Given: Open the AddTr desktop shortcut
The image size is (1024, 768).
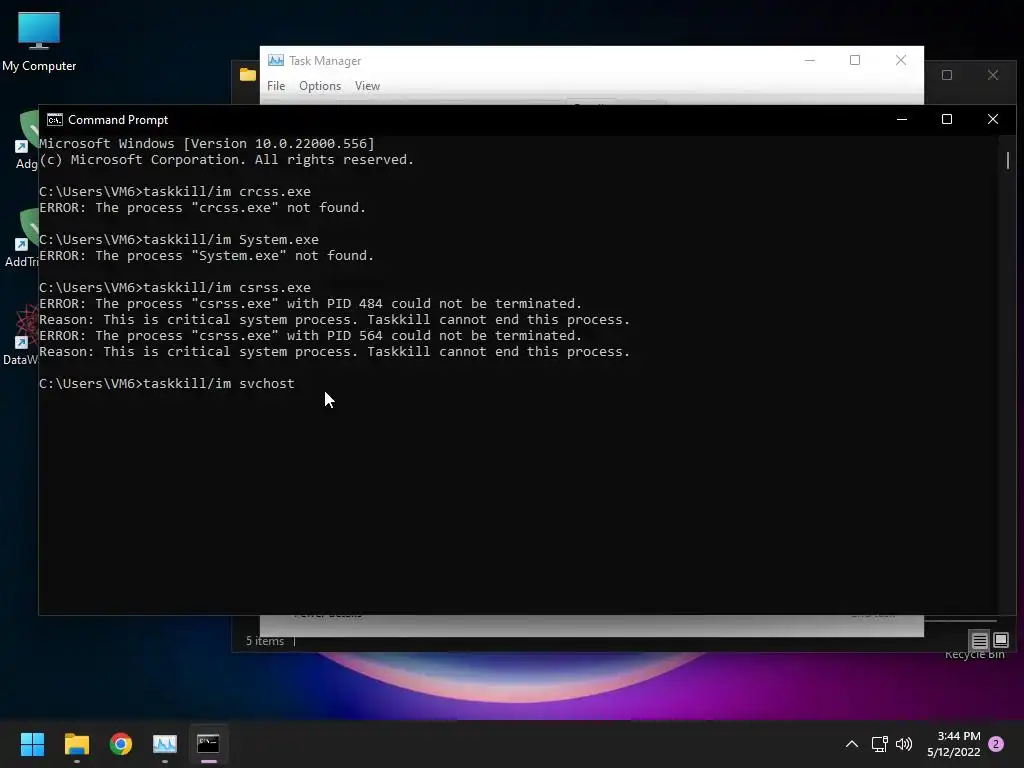Looking at the screenshot, I should 21,238.
